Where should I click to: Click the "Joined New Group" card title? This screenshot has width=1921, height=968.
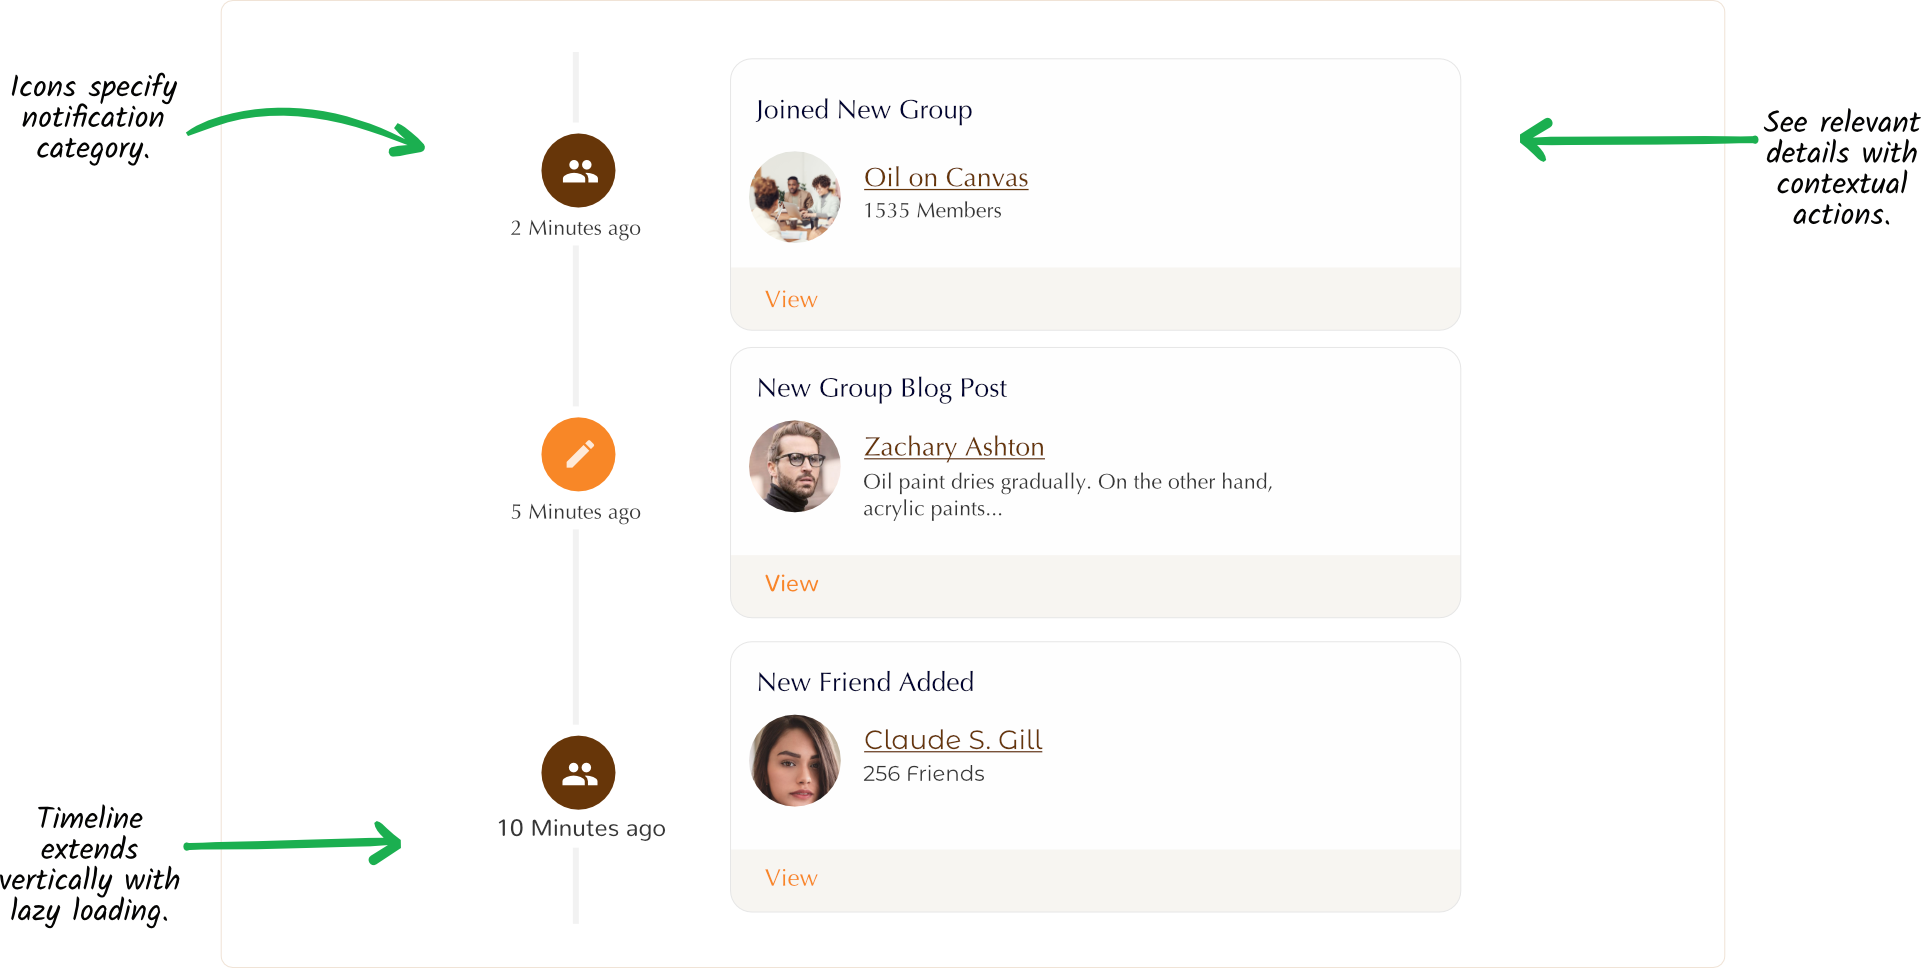(863, 110)
